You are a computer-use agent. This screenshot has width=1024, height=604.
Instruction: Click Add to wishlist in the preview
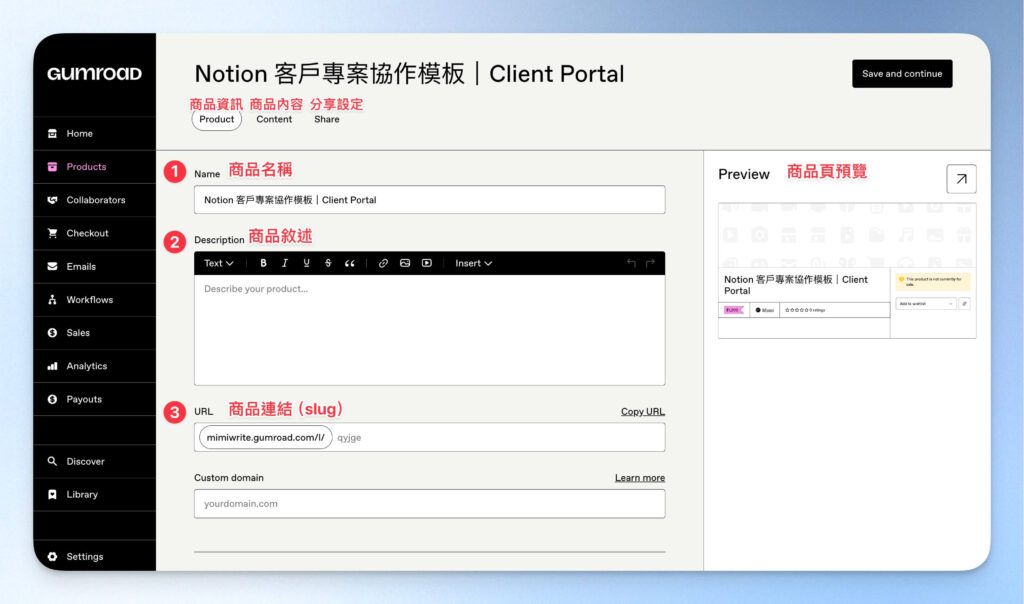(925, 304)
